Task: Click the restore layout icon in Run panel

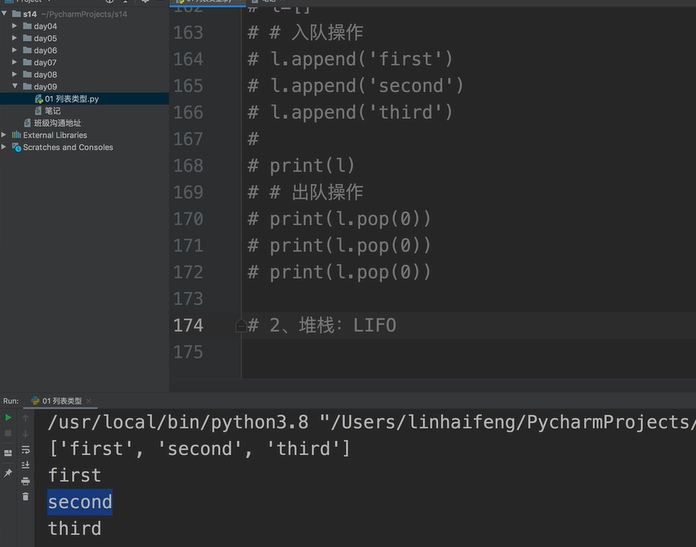Action: point(9,452)
